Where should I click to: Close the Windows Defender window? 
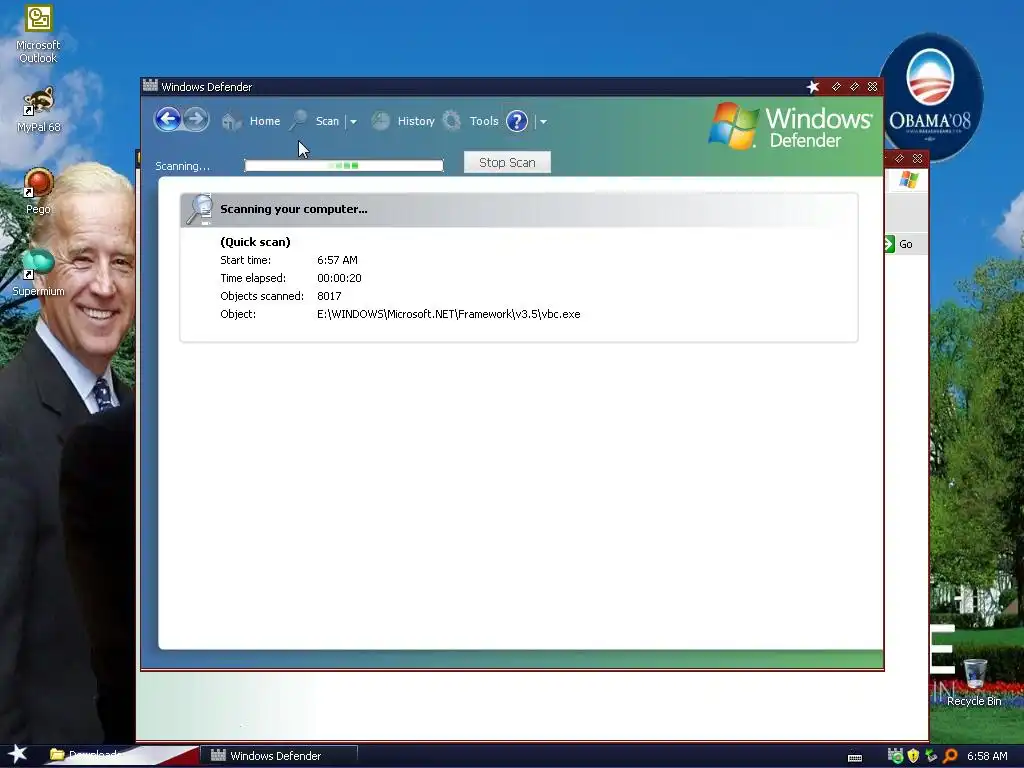point(872,86)
